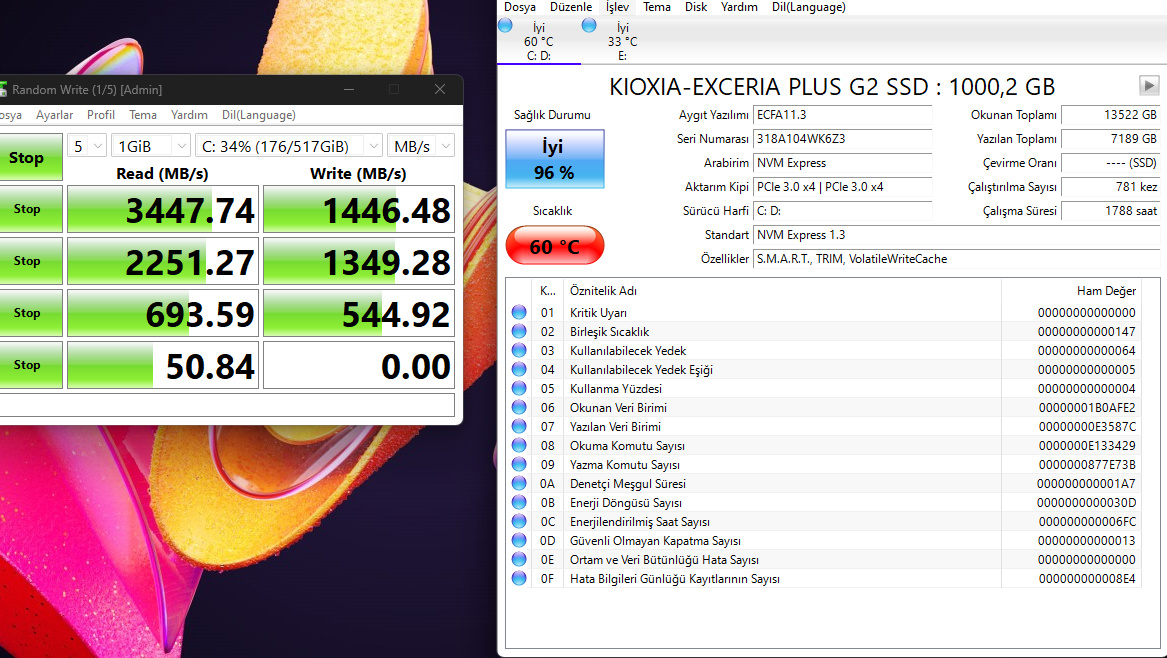
Task: Open Yardım menu in CrystalDiskMark
Action: tap(189, 115)
